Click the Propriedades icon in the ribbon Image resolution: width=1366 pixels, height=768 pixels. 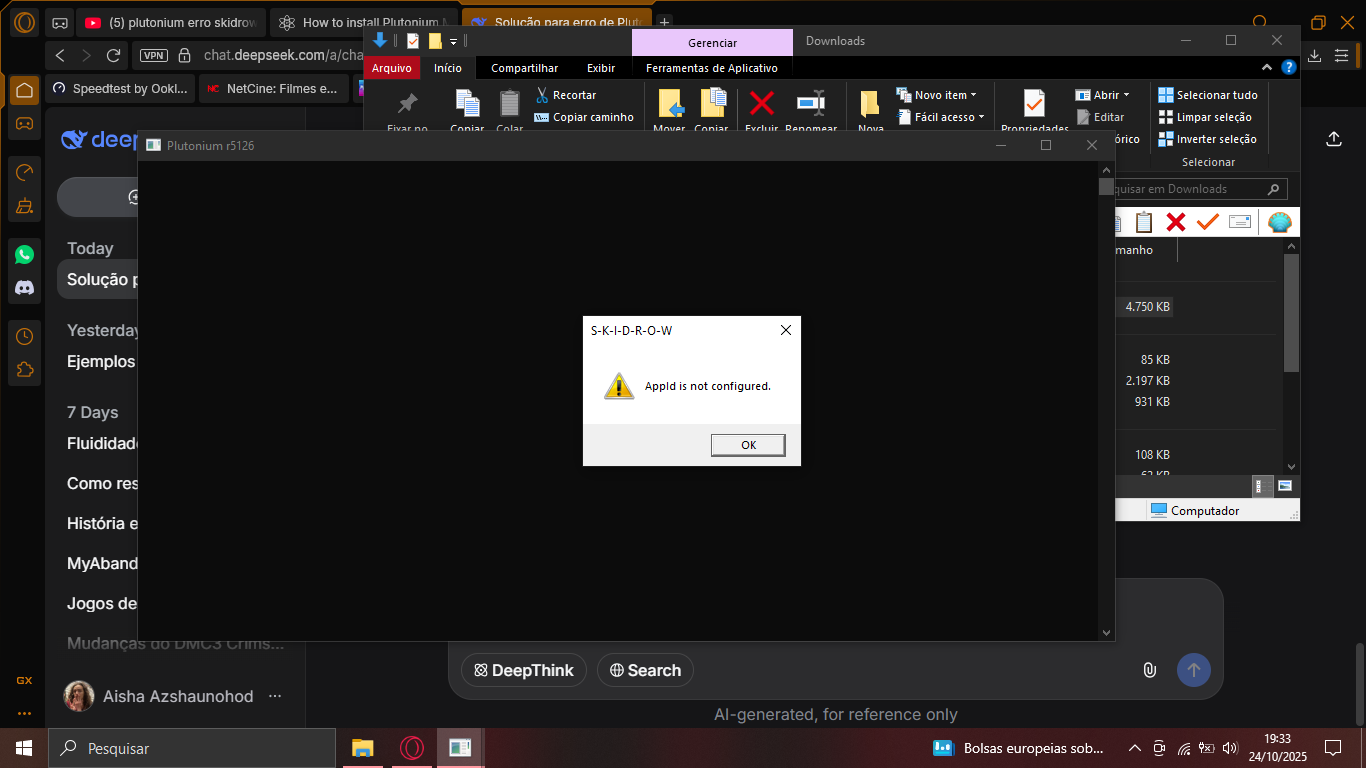1034,104
